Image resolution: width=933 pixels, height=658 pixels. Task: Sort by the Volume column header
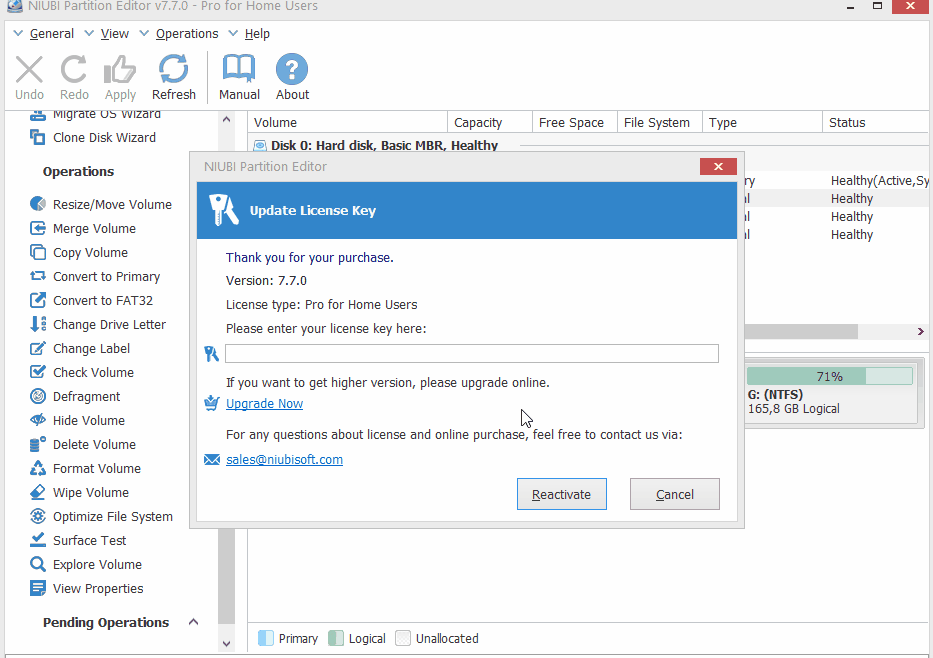[x=347, y=123]
